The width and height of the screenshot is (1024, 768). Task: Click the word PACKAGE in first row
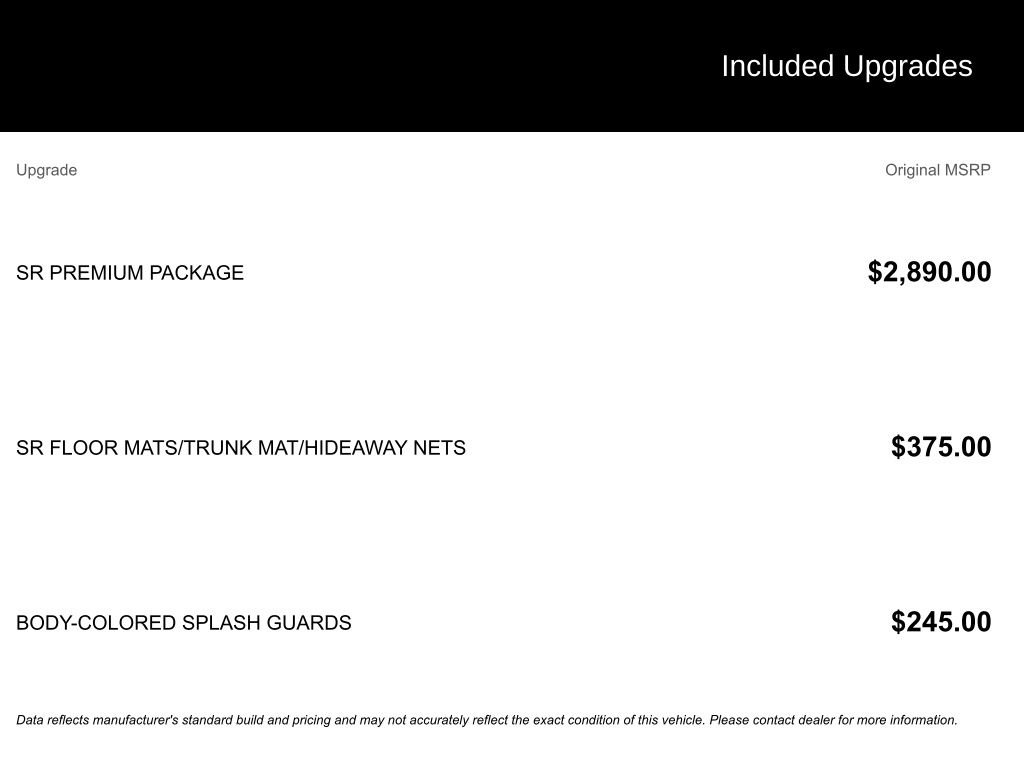tap(197, 272)
